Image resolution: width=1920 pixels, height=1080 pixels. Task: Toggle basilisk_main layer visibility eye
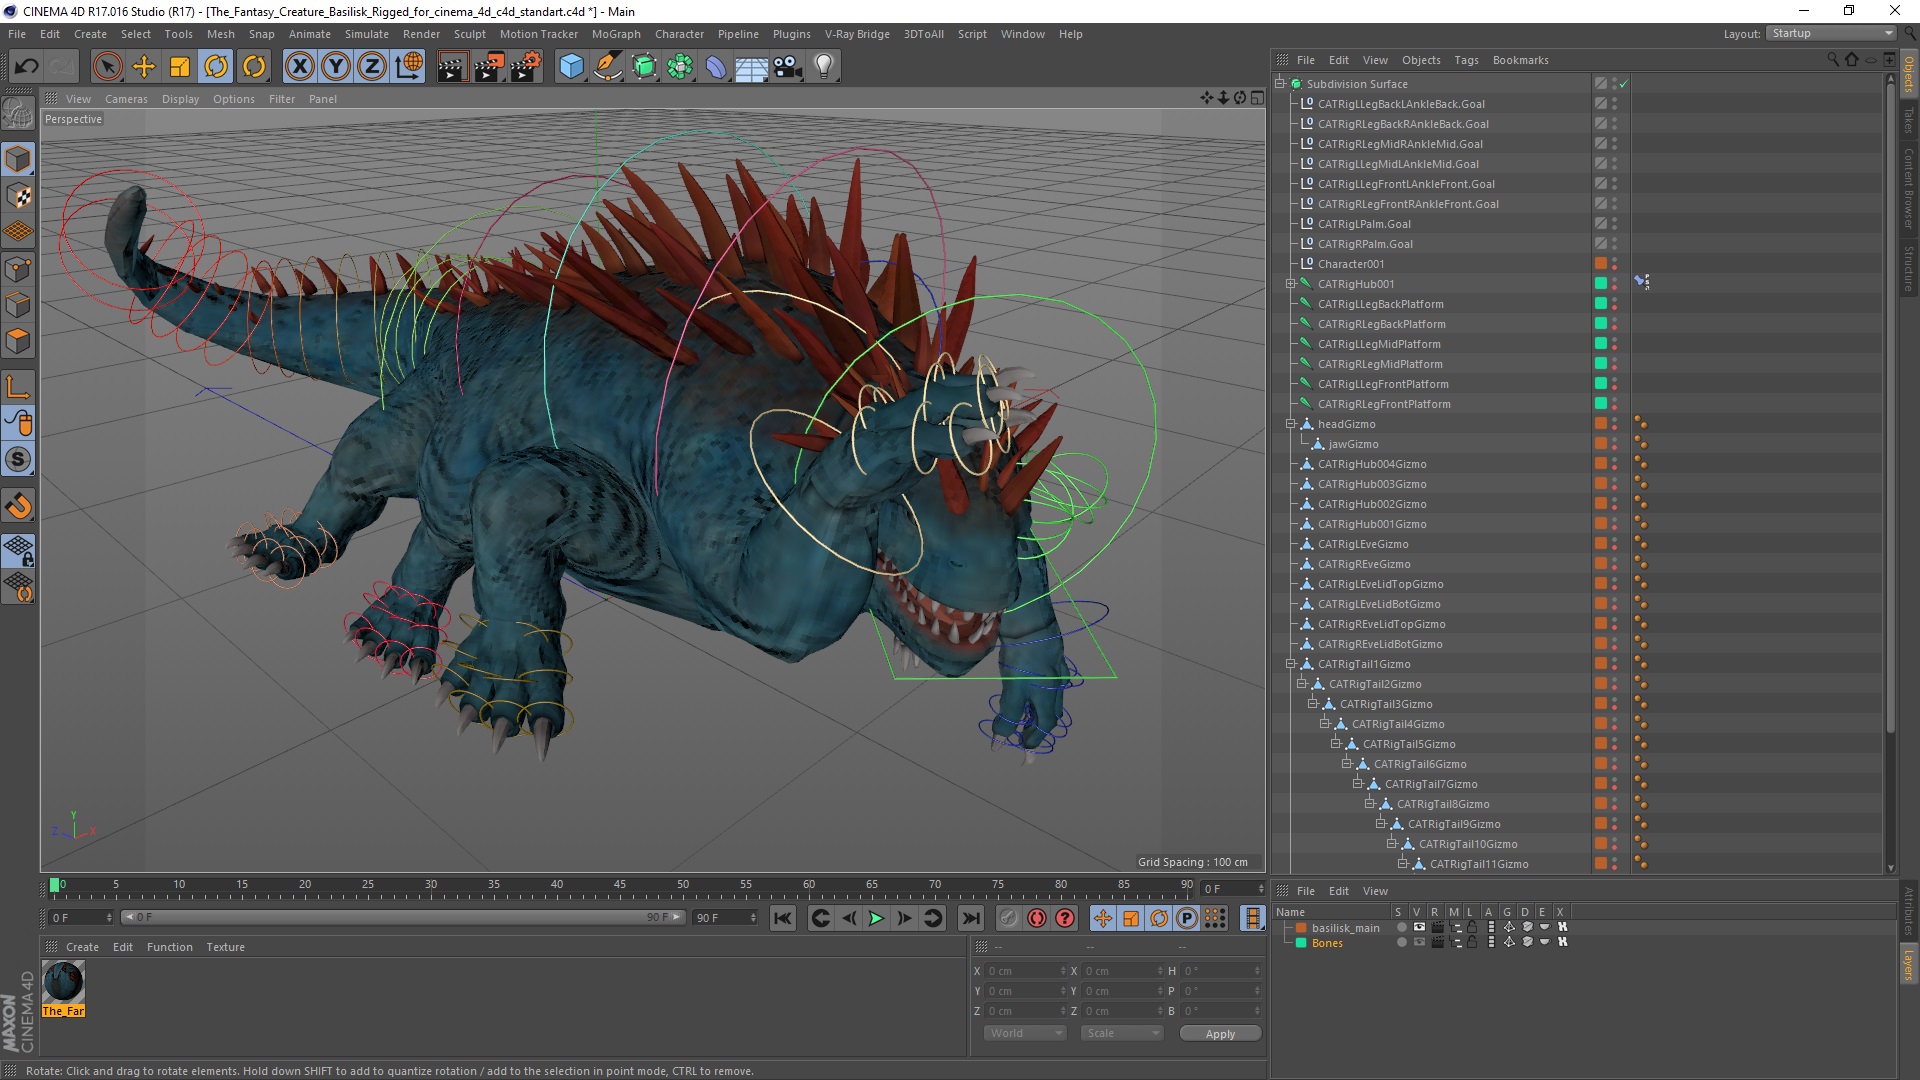click(1418, 927)
